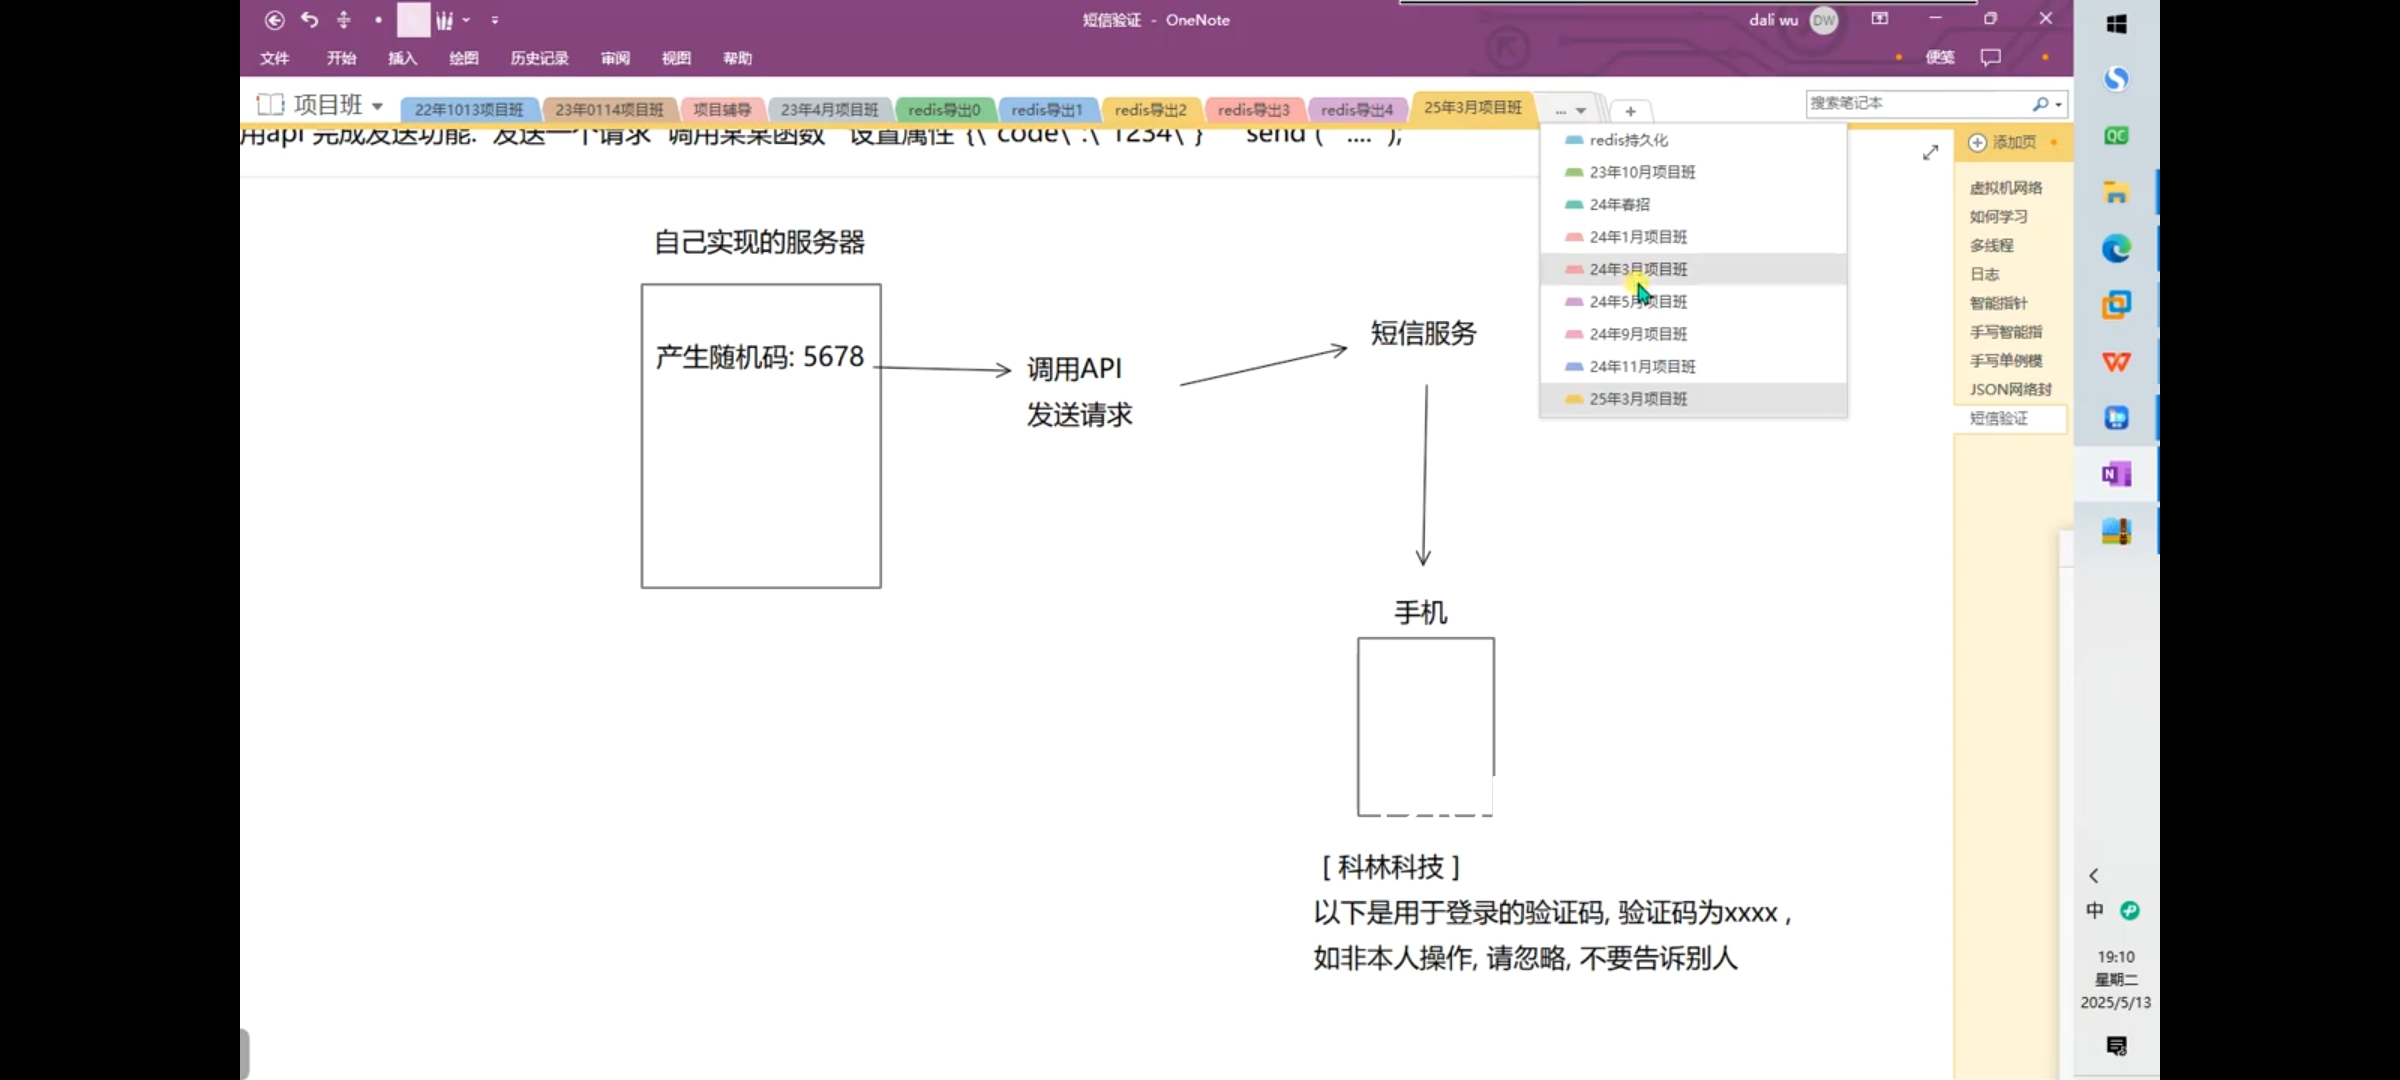Click the Back navigation arrow icon
2400x1080 pixels.
tap(274, 20)
